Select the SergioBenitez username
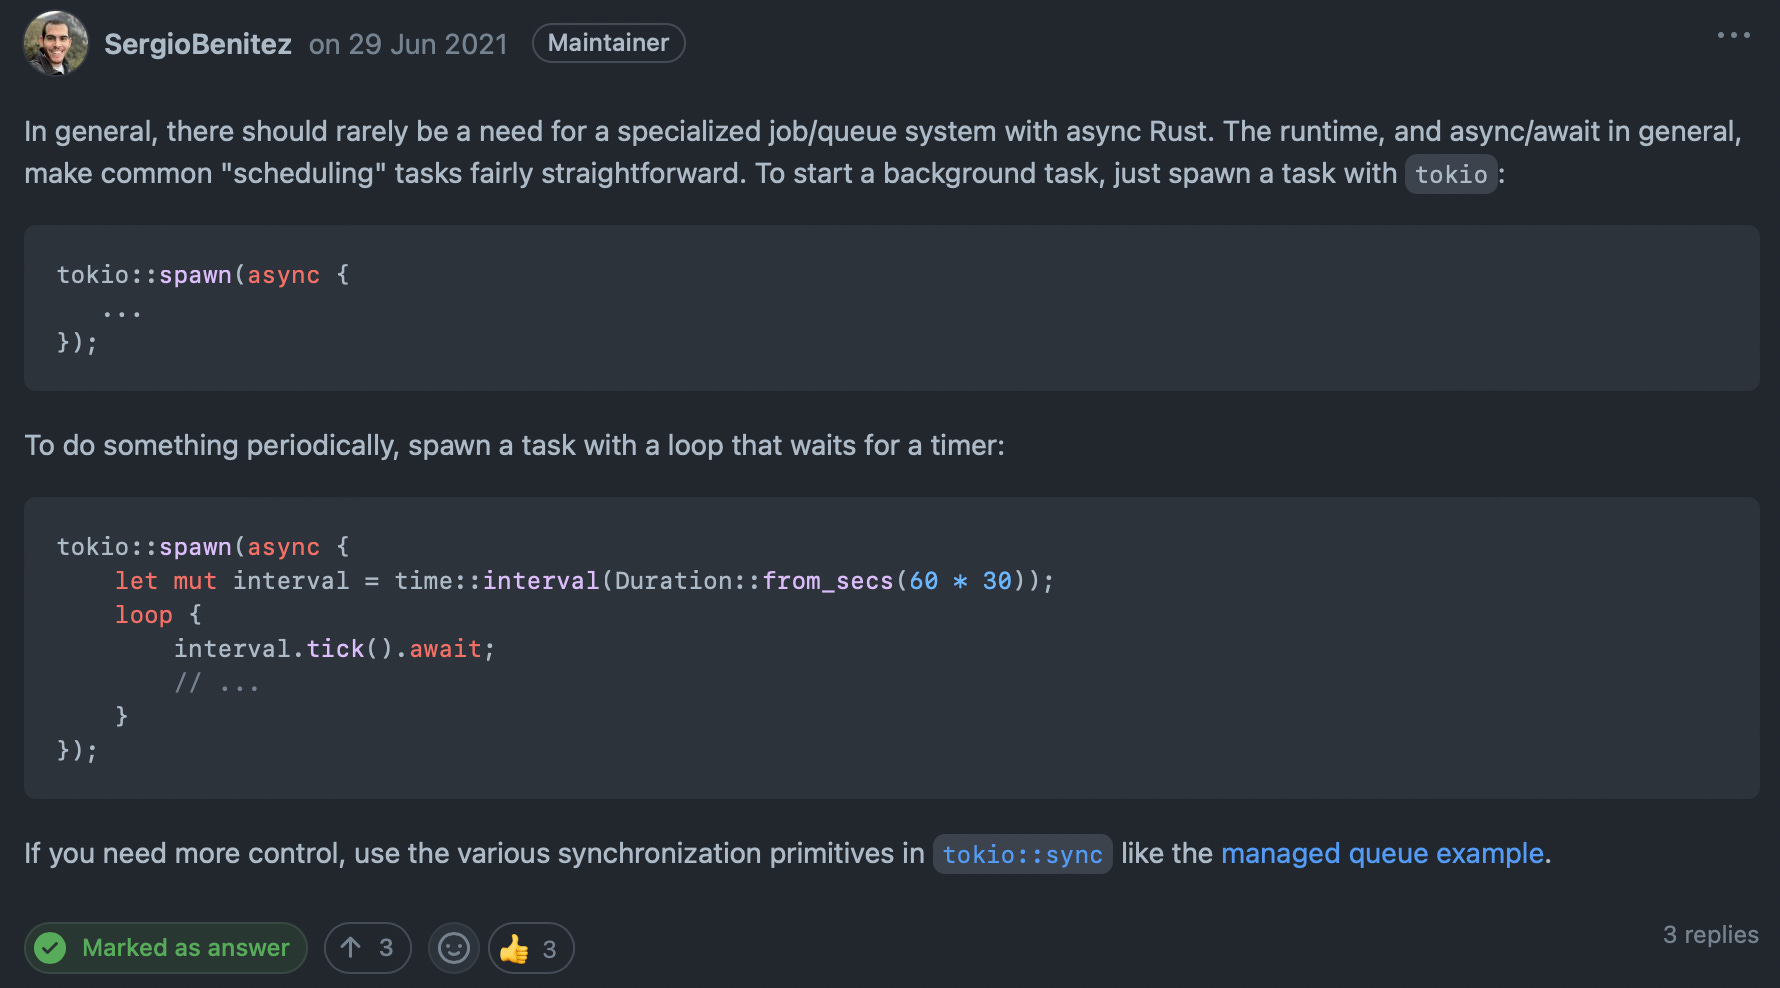 [x=198, y=43]
